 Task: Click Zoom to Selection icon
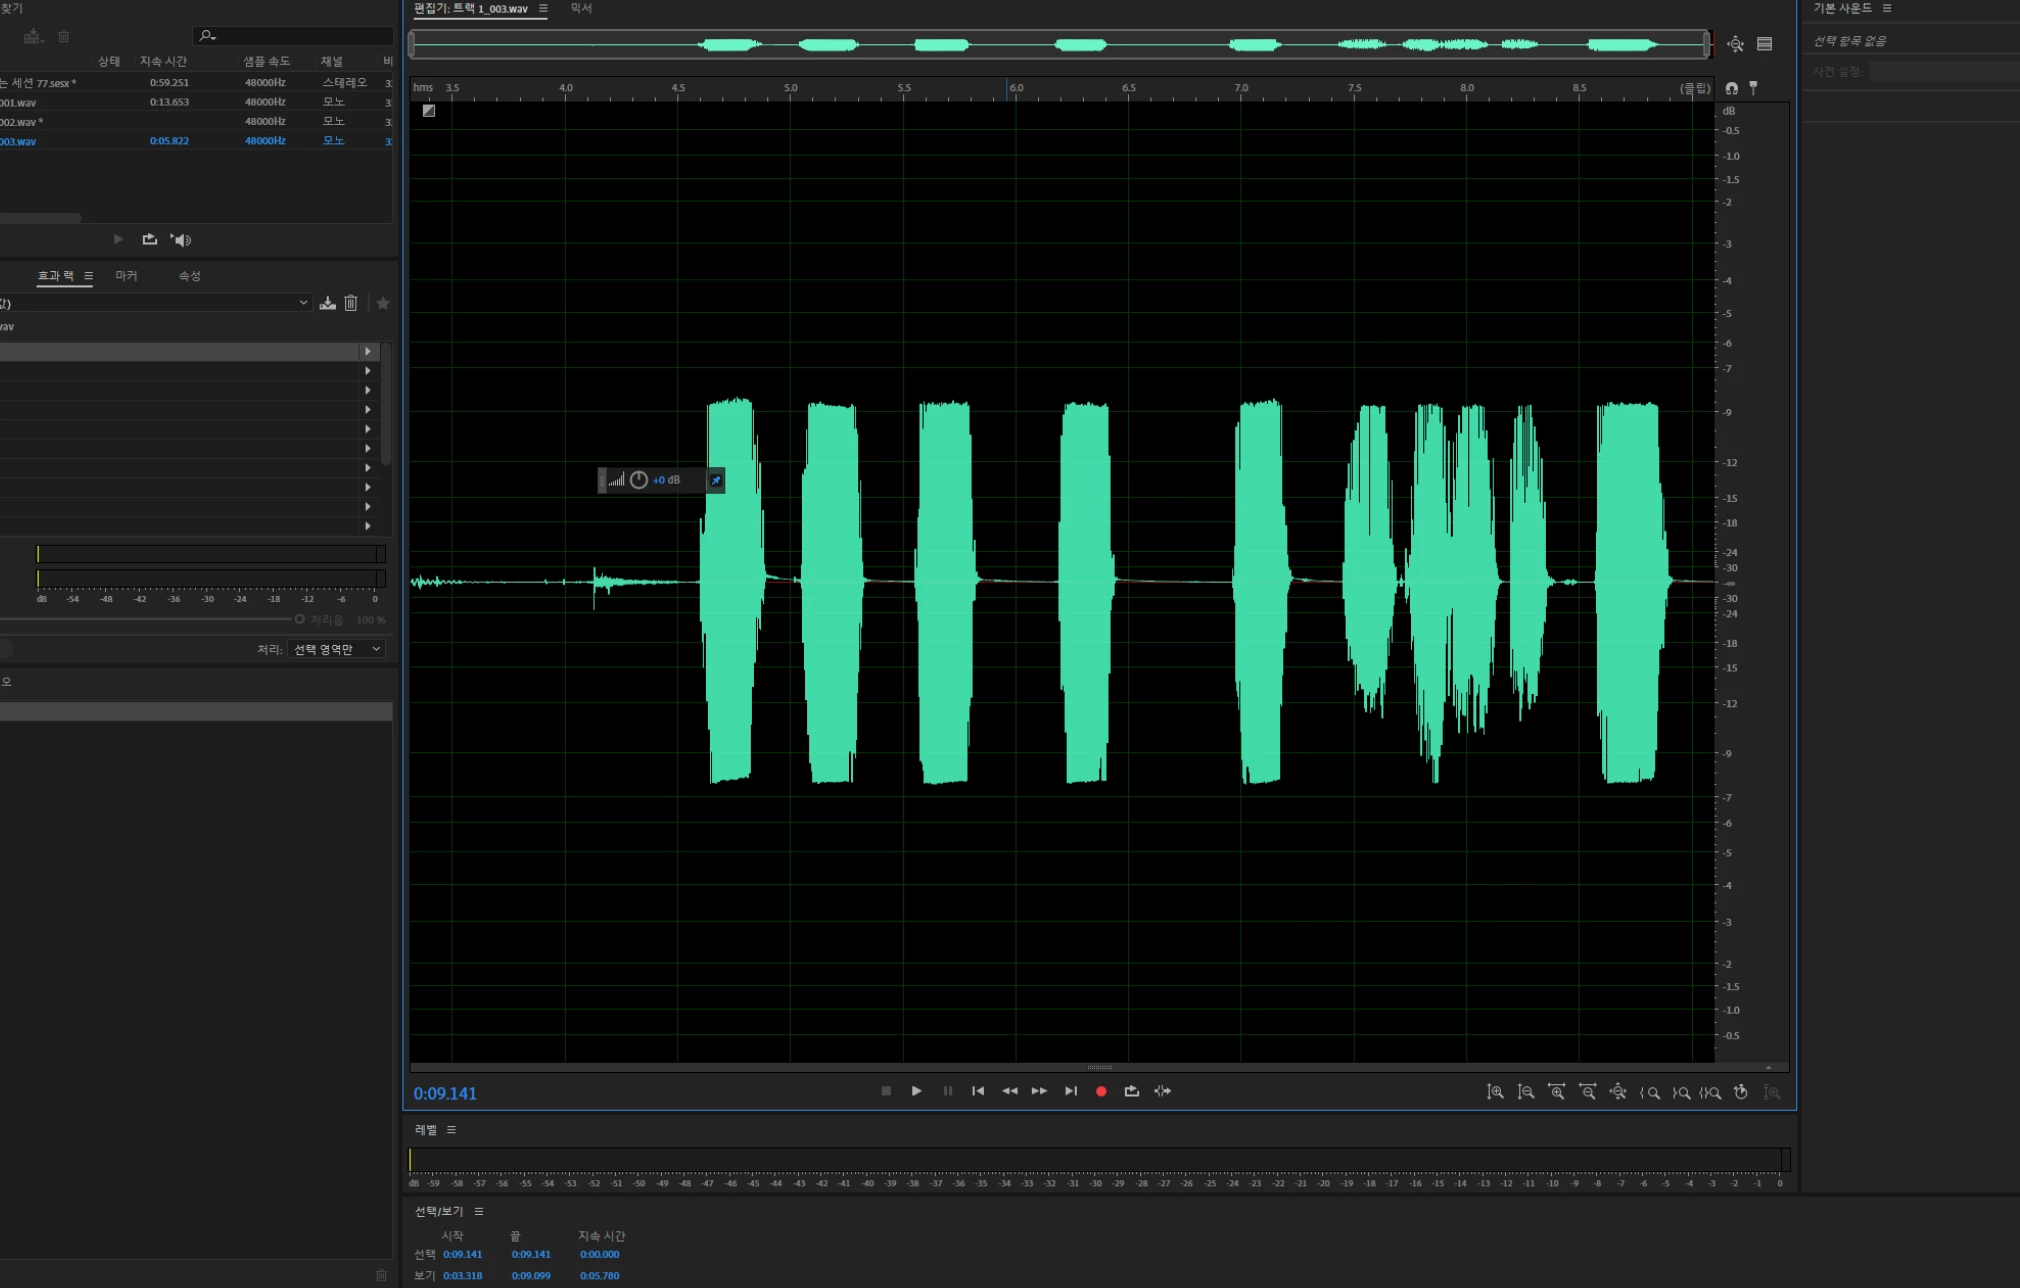click(1711, 1092)
